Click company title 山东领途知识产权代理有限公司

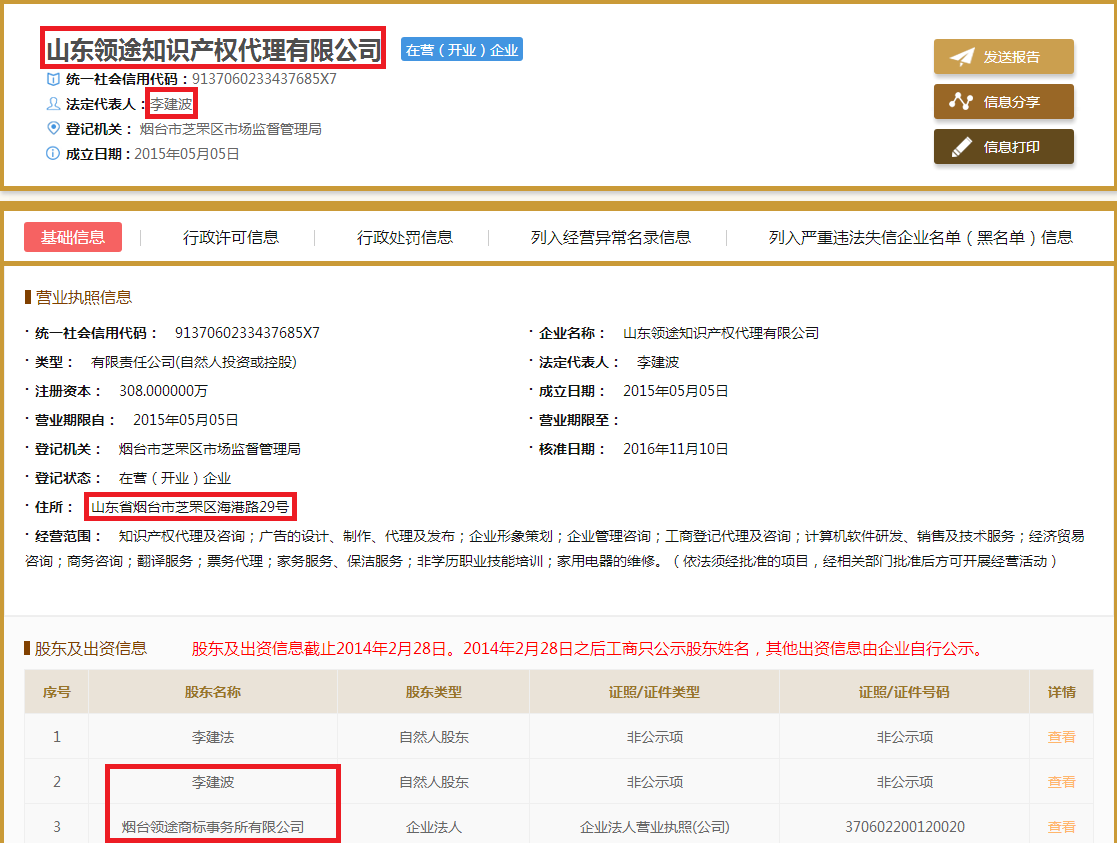click(x=213, y=50)
